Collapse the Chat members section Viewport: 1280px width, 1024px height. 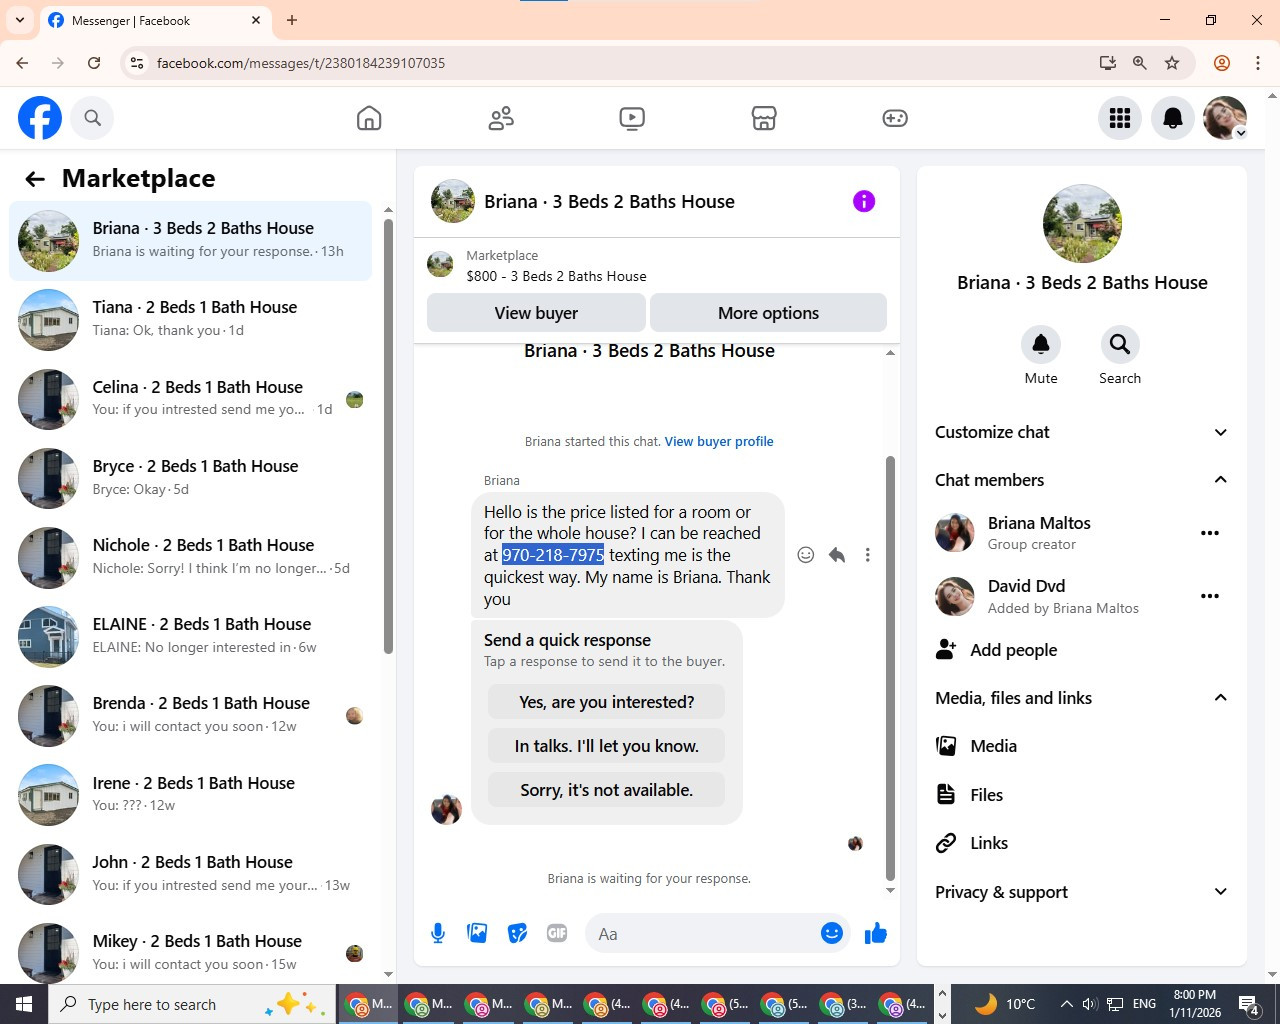pyautogui.click(x=1082, y=480)
